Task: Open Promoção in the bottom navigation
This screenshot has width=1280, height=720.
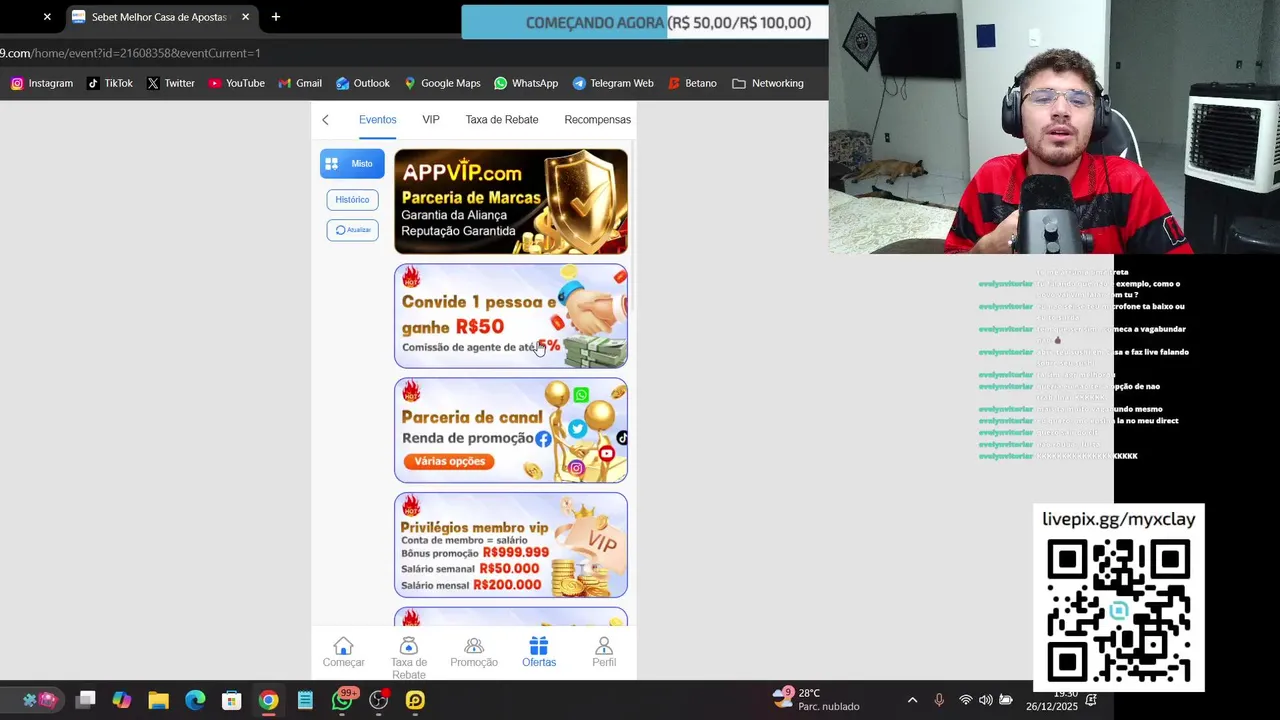Action: tap(474, 653)
